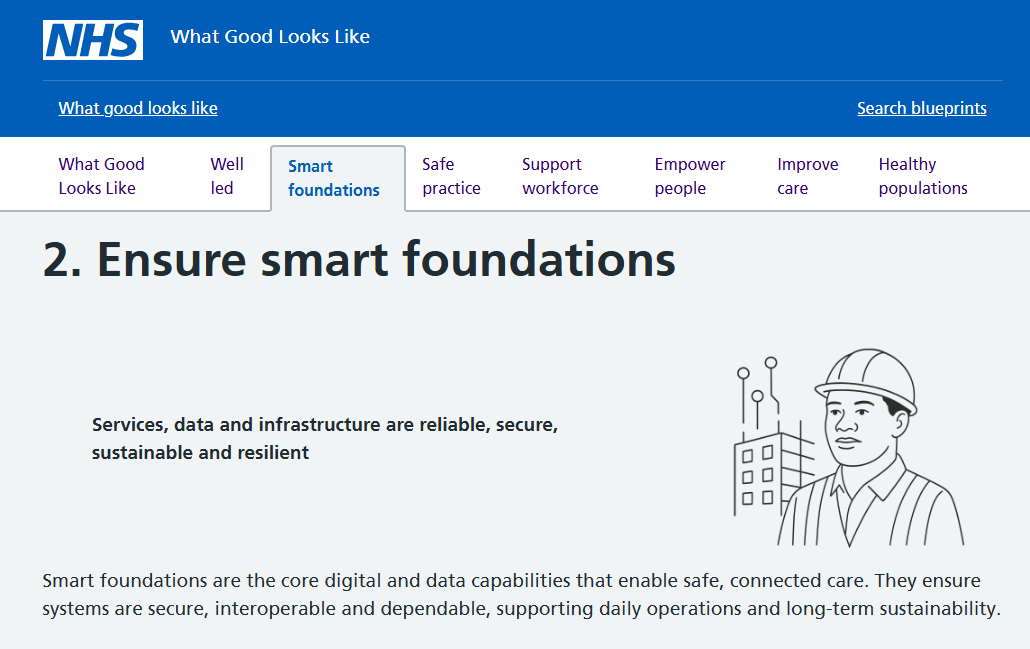Viewport: 1030px width, 649px height.
Task: Select the Empower people tab
Action: [x=690, y=176]
